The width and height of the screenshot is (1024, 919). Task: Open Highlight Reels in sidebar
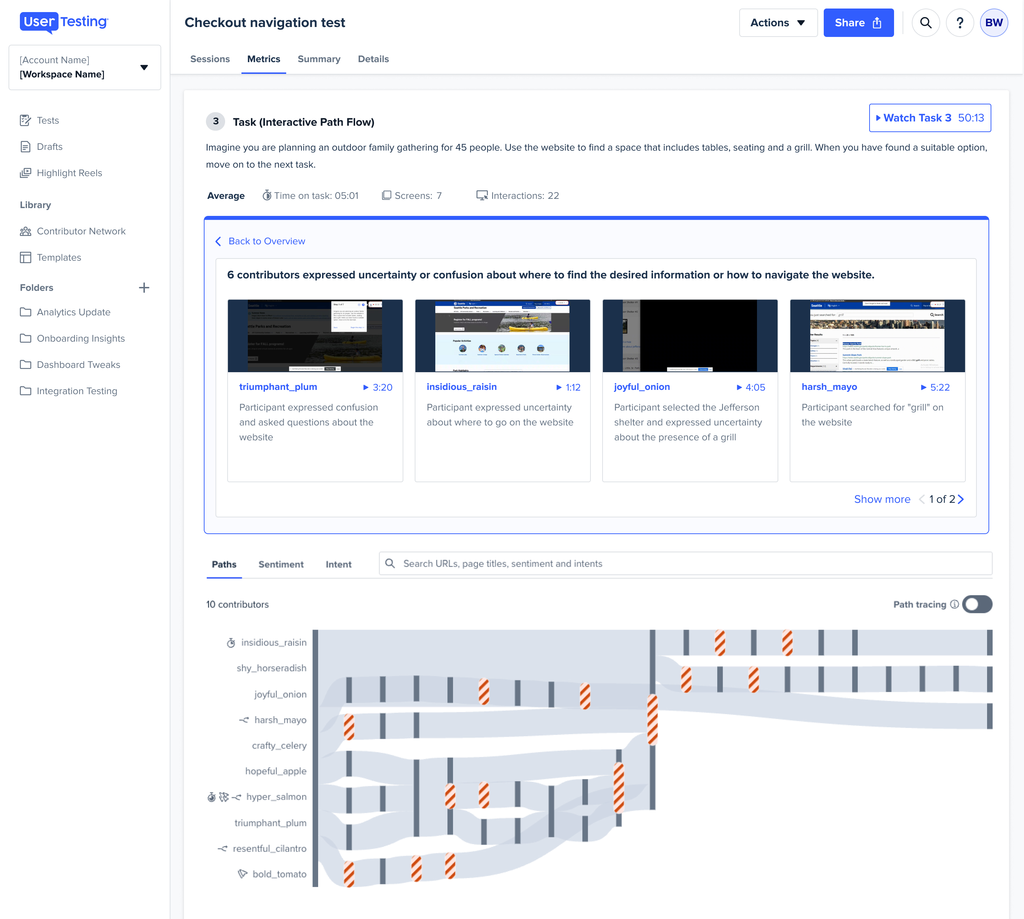coord(69,173)
